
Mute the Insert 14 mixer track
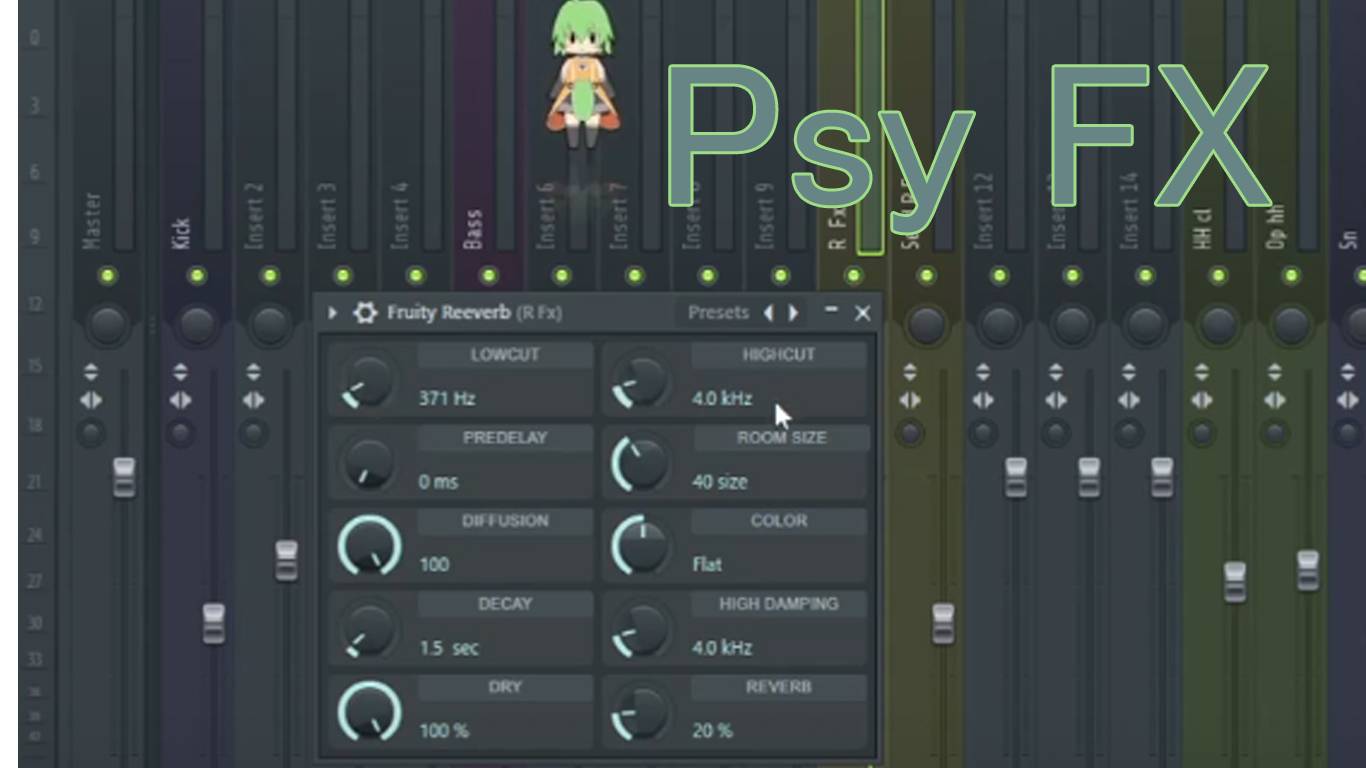click(x=1146, y=276)
